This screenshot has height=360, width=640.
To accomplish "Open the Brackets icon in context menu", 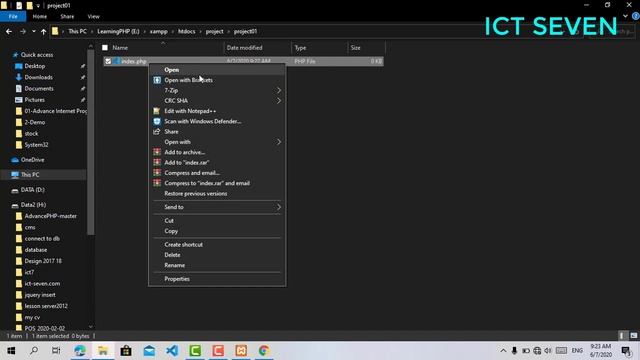I will [x=157, y=80].
